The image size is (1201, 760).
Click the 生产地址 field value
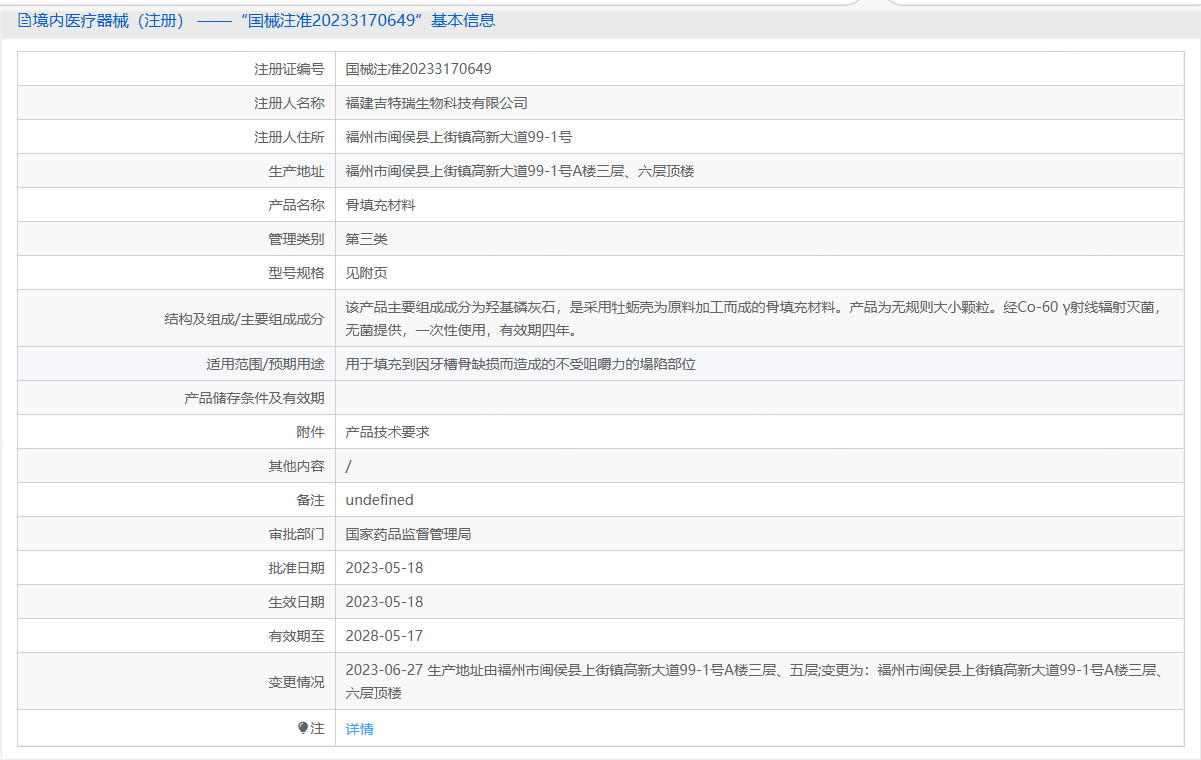pos(520,171)
